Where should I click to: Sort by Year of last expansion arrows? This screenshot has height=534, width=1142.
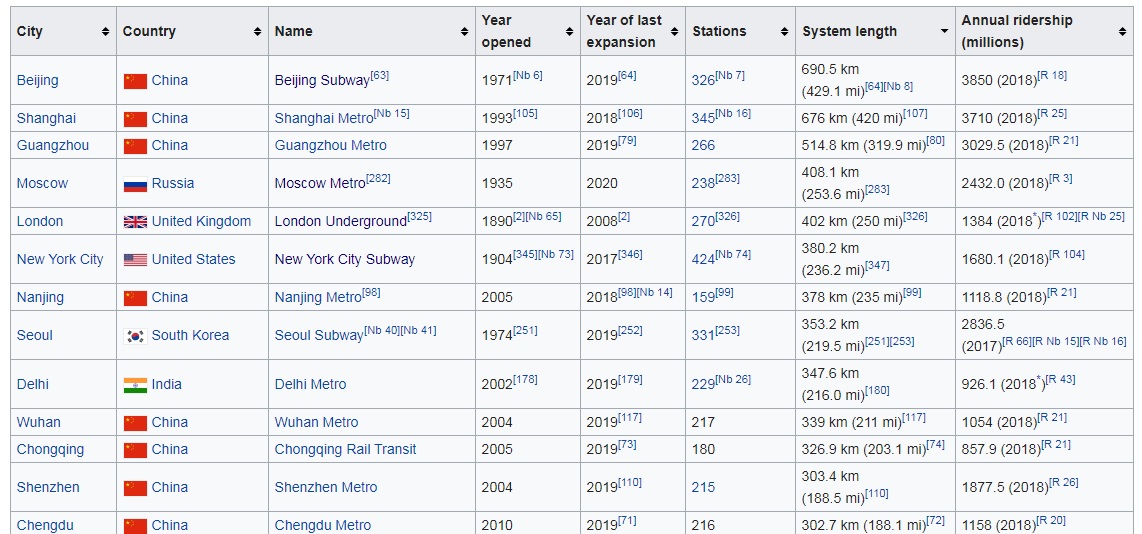pos(674,32)
